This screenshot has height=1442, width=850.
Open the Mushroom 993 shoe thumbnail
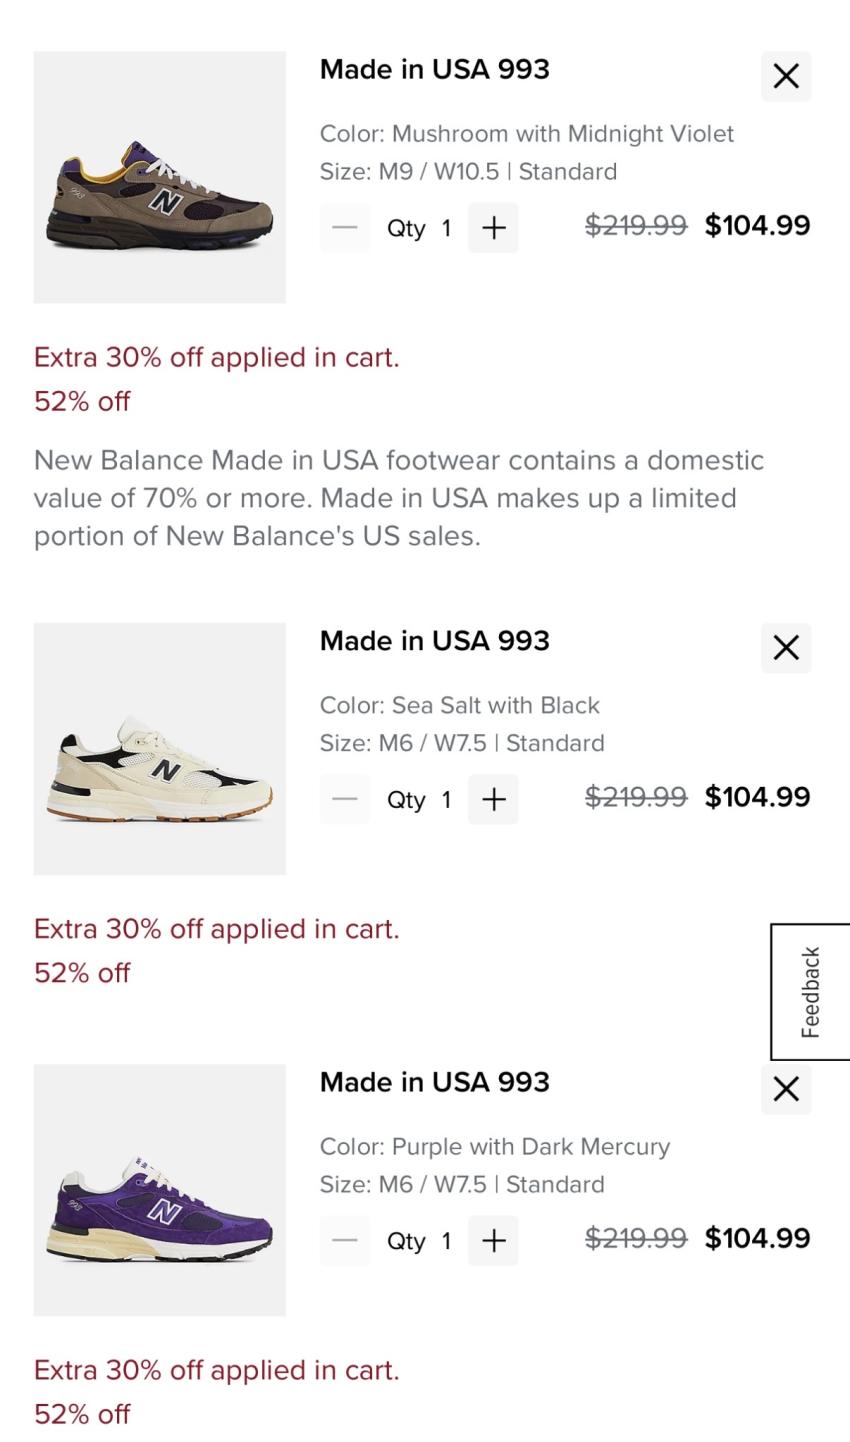coord(160,177)
